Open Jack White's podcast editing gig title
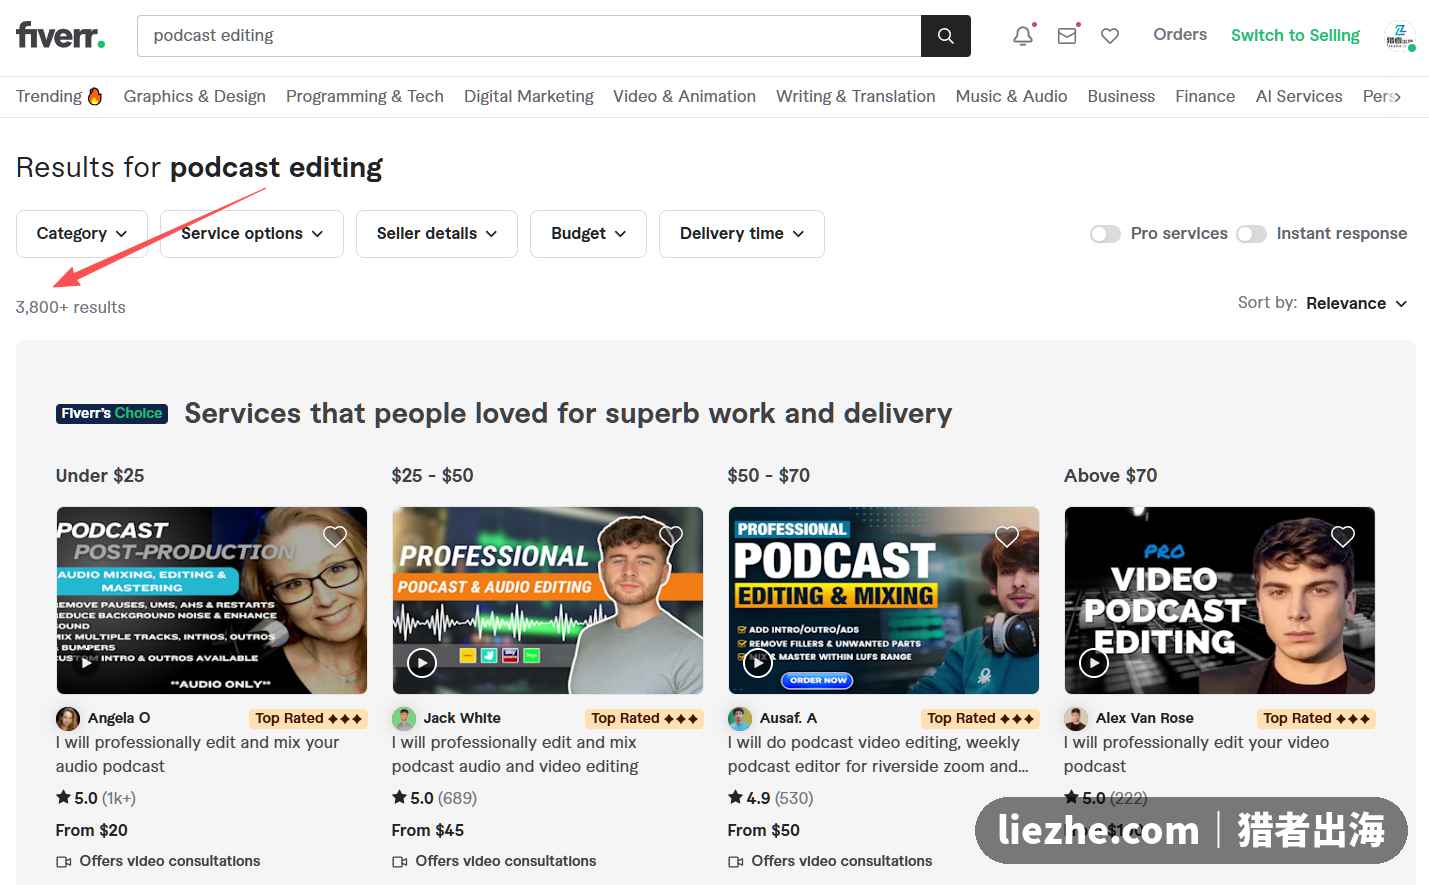Image resolution: width=1429 pixels, height=885 pixels. [515, 754]
